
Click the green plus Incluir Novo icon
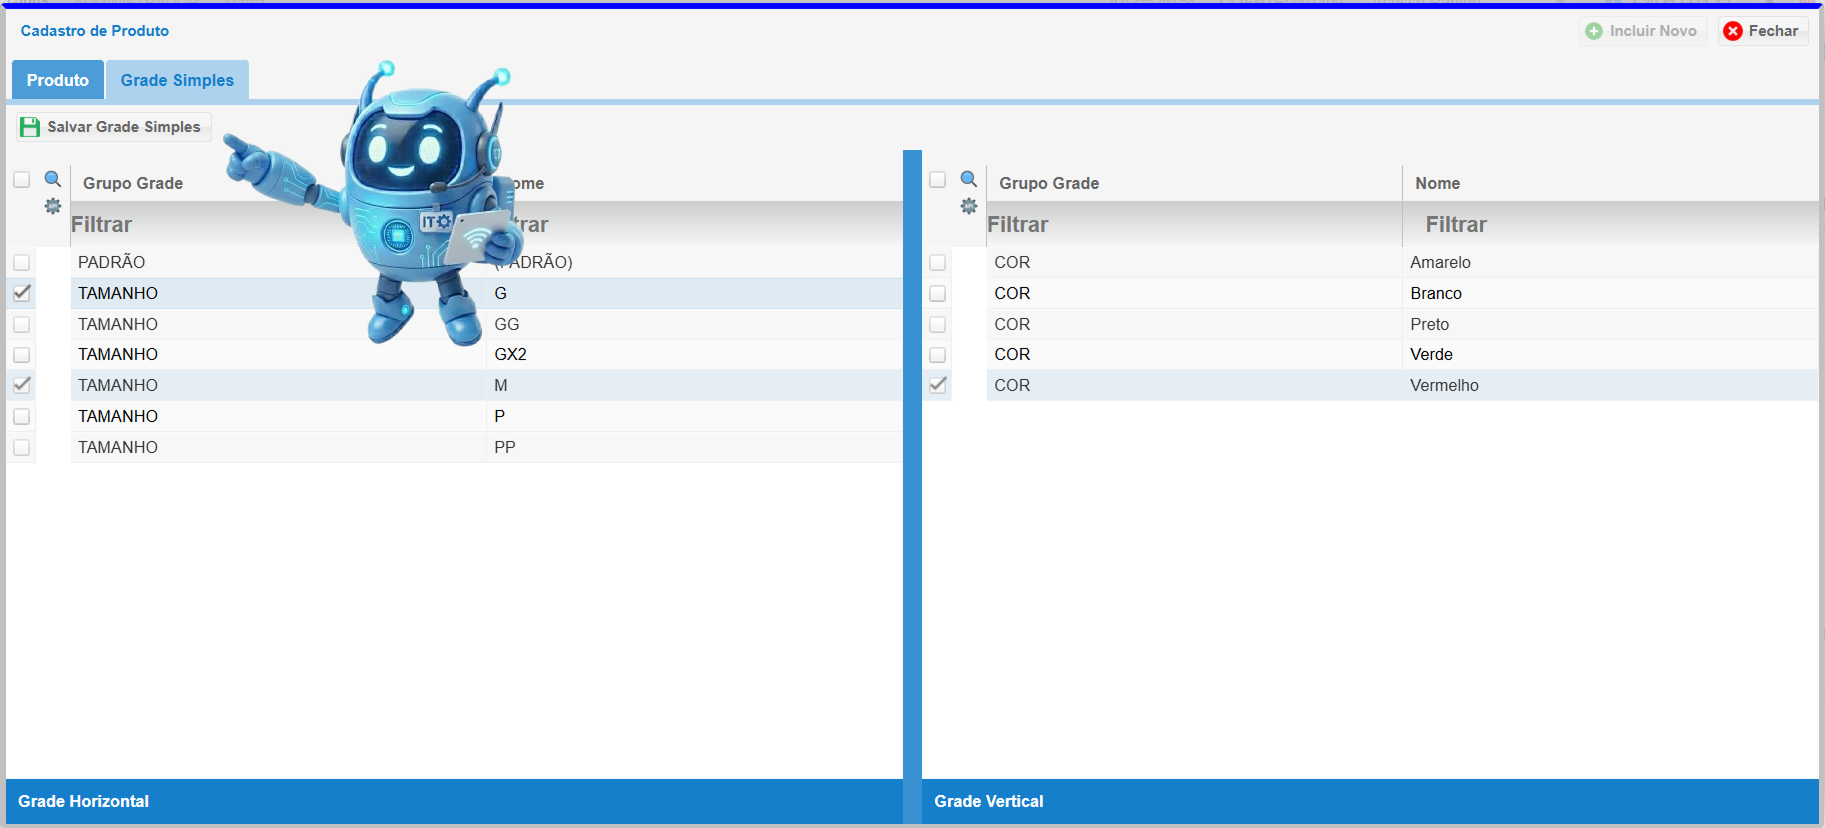coord(1594,31)
